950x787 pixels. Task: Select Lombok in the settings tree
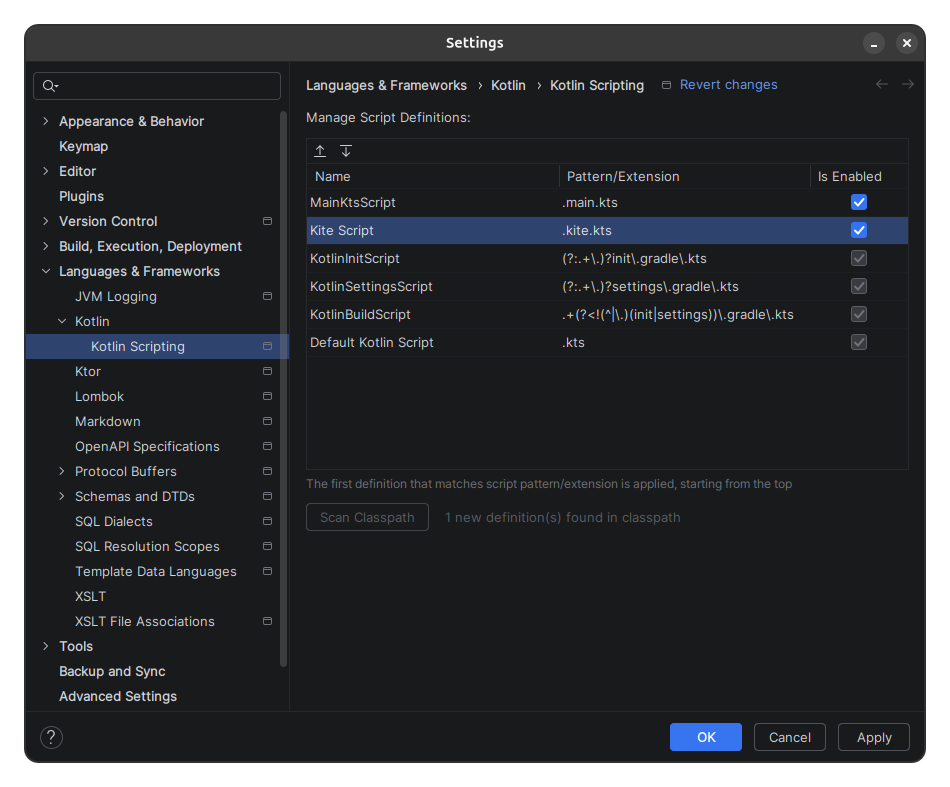99,396
